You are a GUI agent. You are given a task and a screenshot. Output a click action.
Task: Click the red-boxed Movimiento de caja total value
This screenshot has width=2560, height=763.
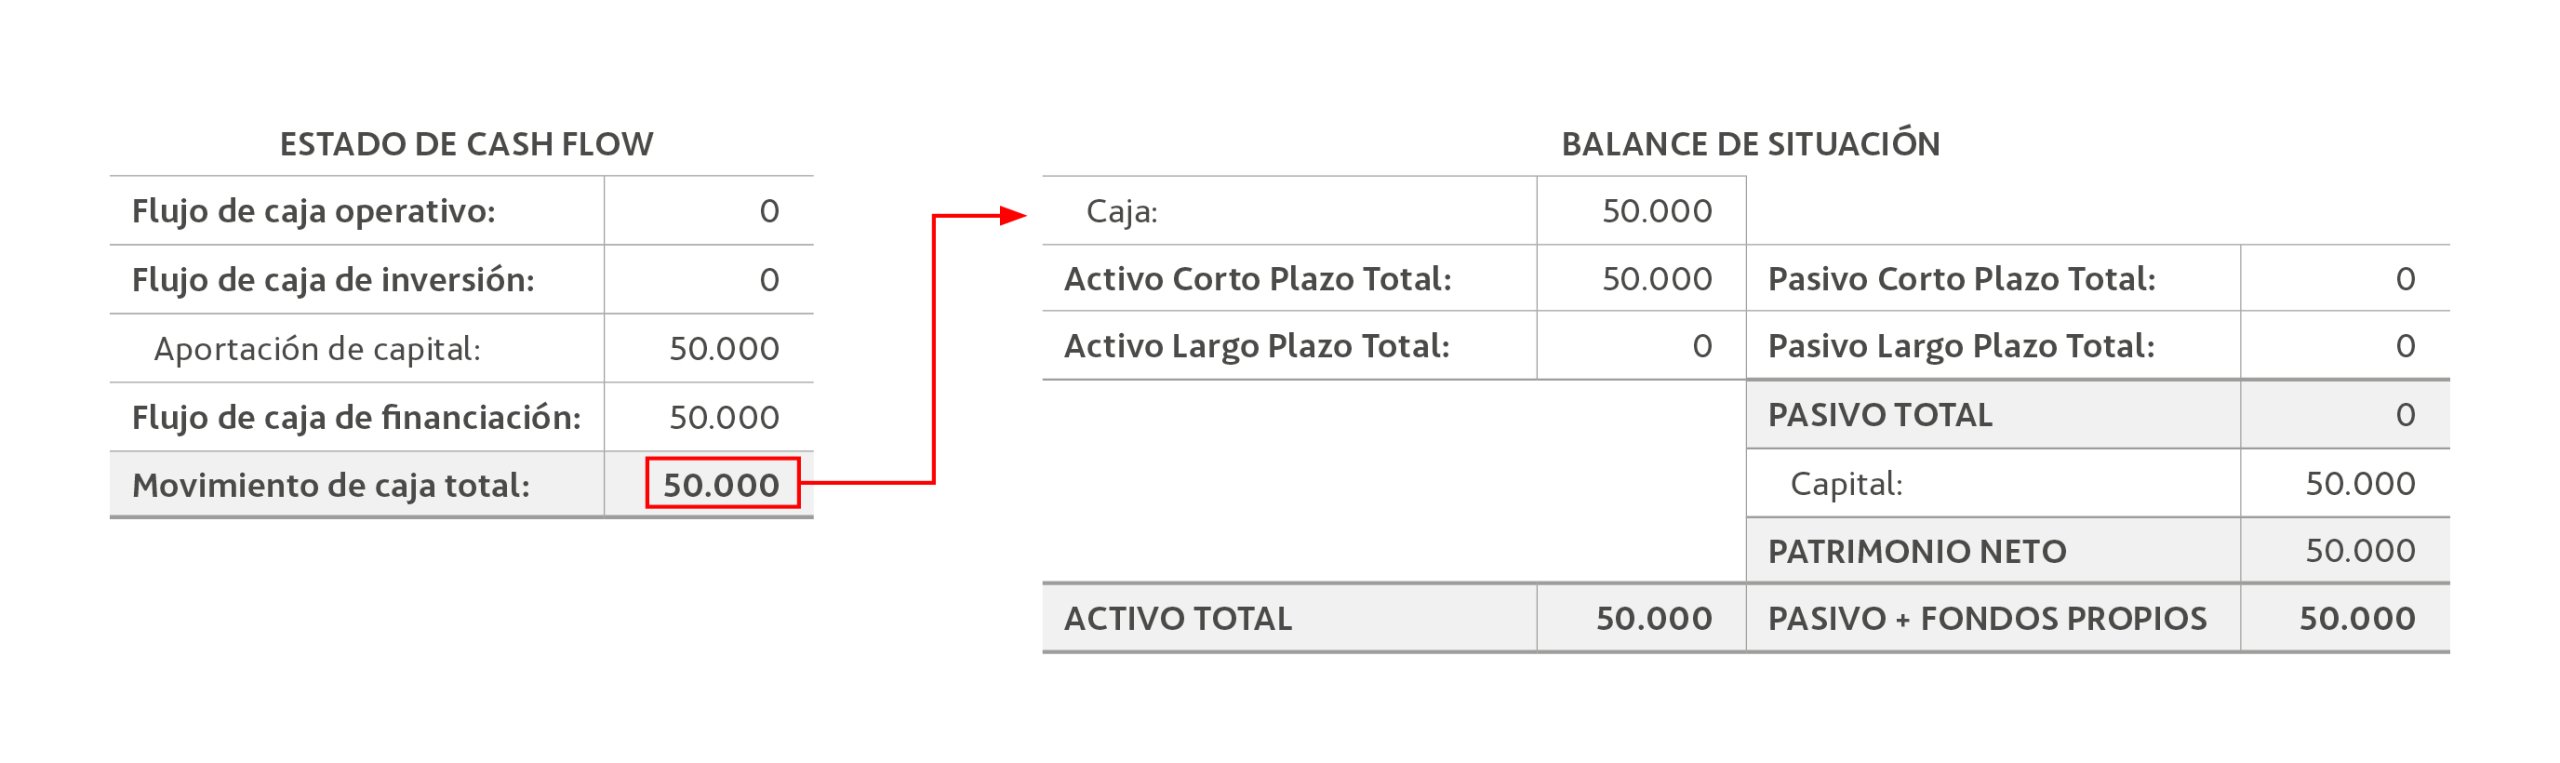(721, 484)
